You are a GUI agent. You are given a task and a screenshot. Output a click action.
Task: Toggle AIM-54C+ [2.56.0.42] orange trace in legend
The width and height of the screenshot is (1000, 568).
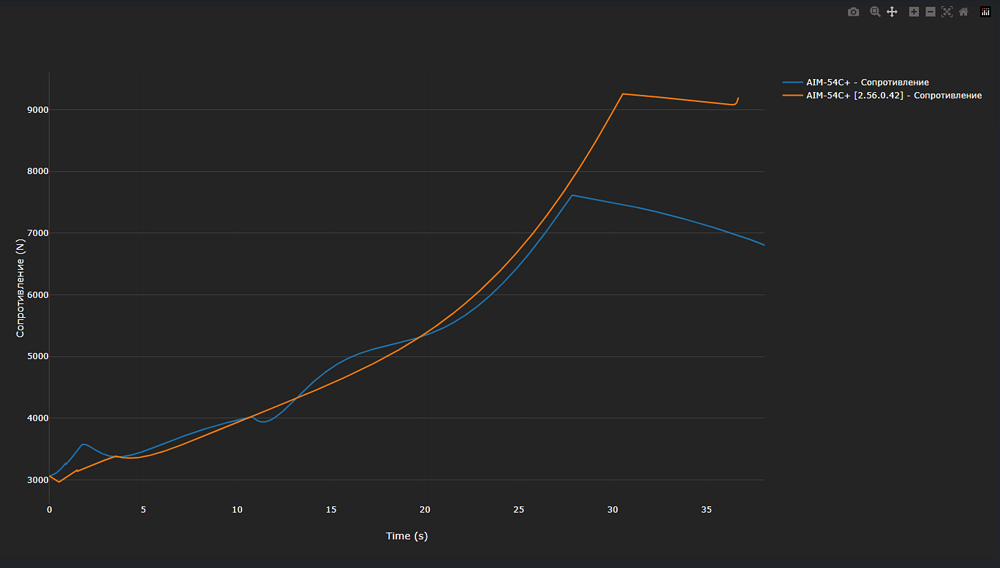pyautogui.click(x=883, y=96)
